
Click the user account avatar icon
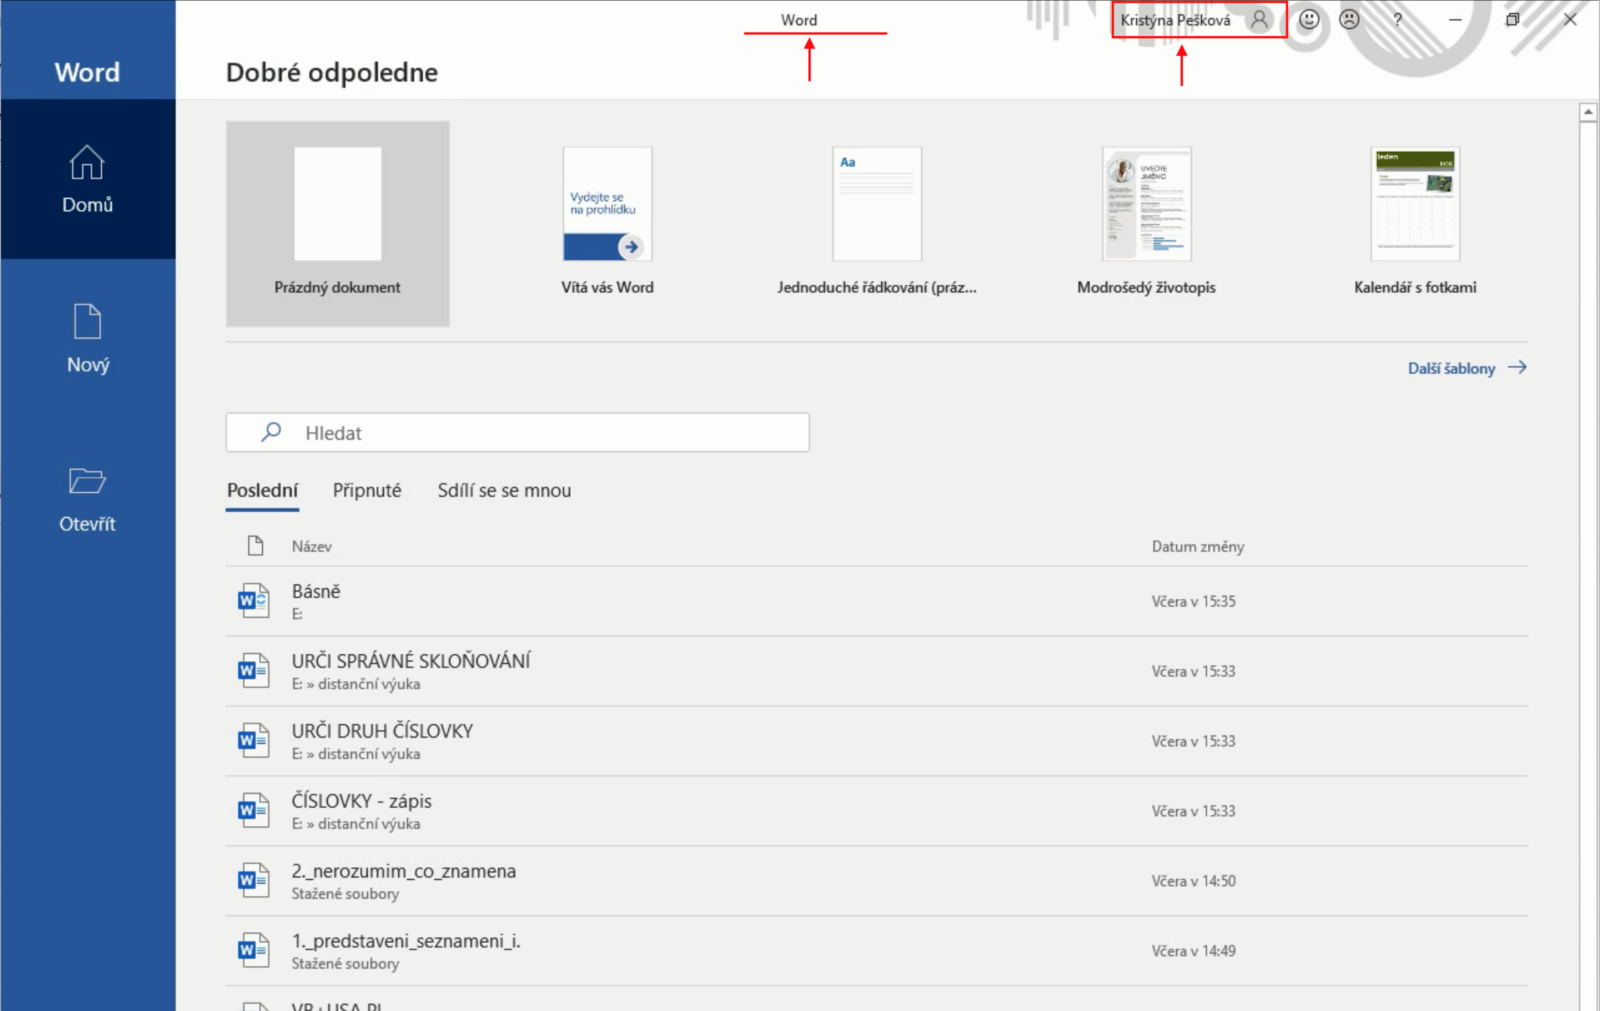(x=1259, y=19)
